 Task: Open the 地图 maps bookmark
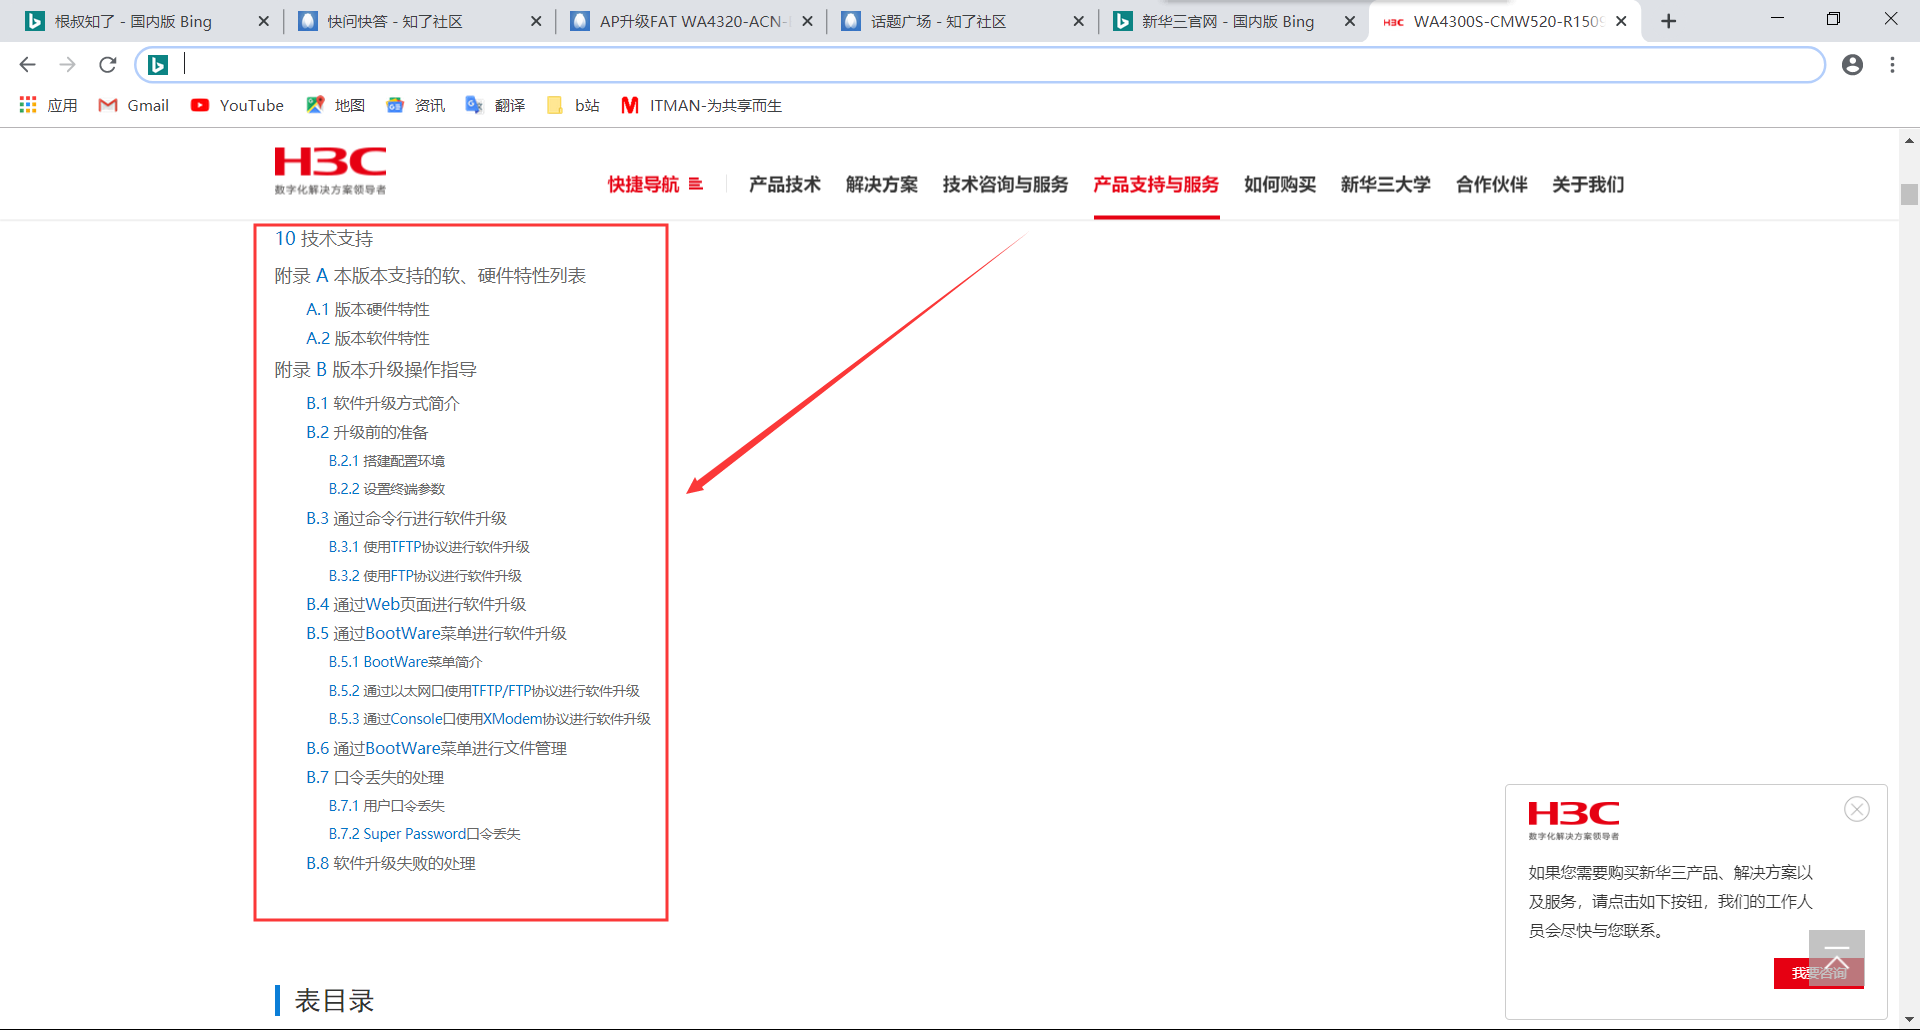tap(336, 105)
